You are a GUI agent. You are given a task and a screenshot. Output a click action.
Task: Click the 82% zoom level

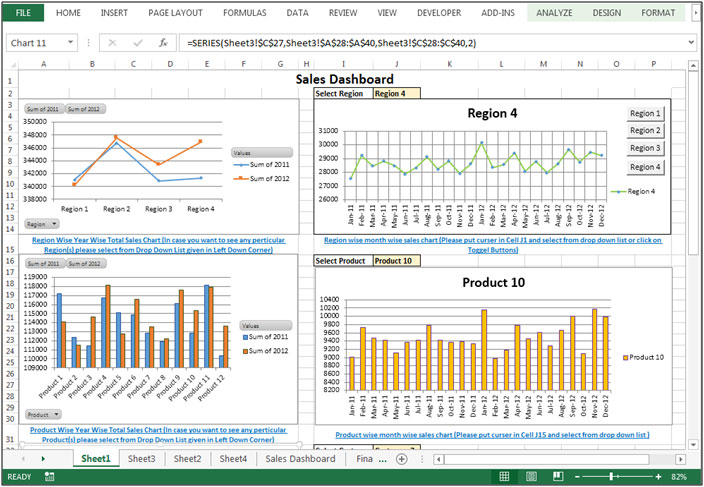coord(679,477)
